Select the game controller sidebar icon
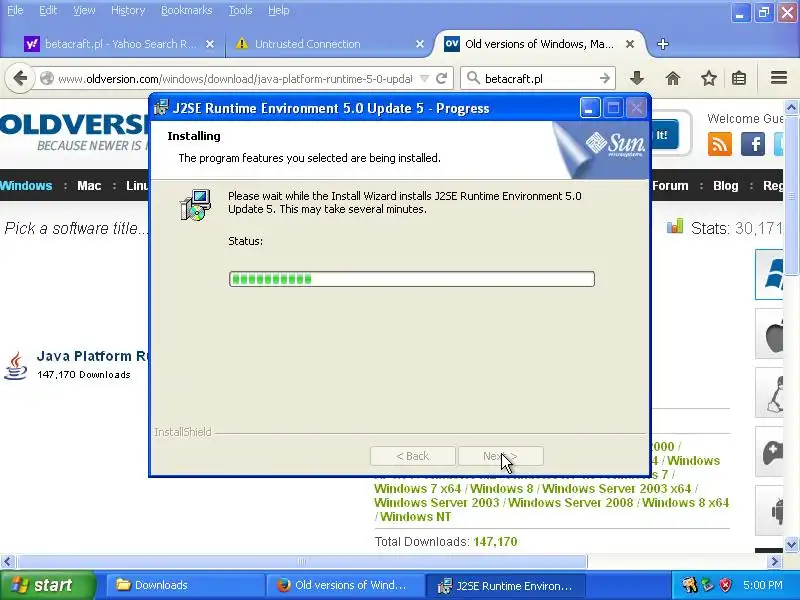Viewport: 800px width, 600px height. click(770, 452)
